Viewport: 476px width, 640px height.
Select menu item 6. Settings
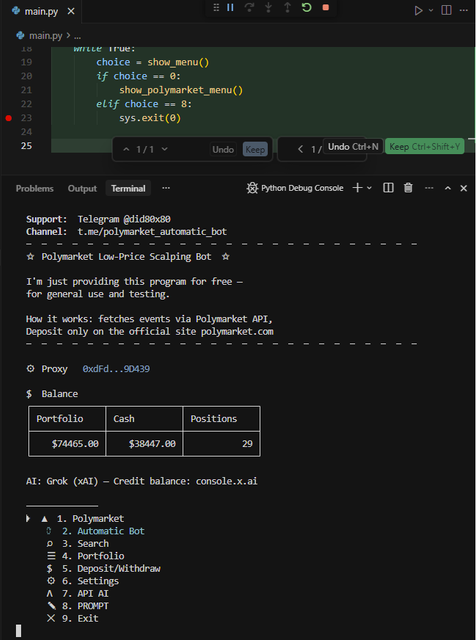(91, 581)
